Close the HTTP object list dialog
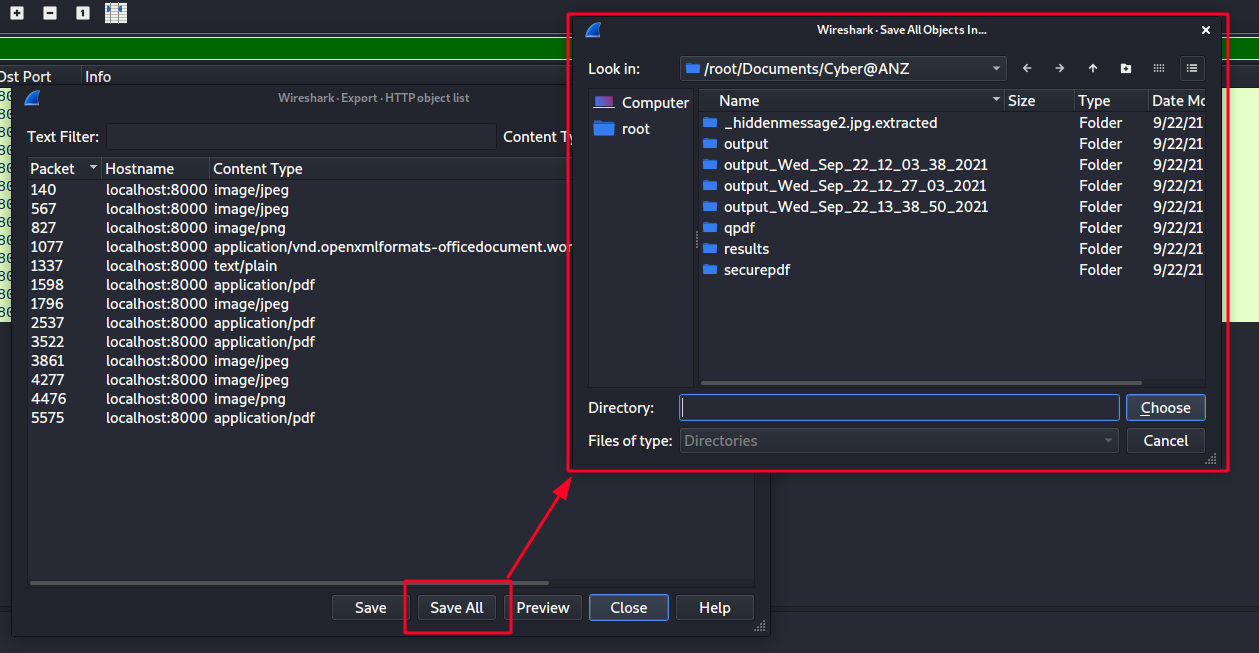 pos(629,607)
